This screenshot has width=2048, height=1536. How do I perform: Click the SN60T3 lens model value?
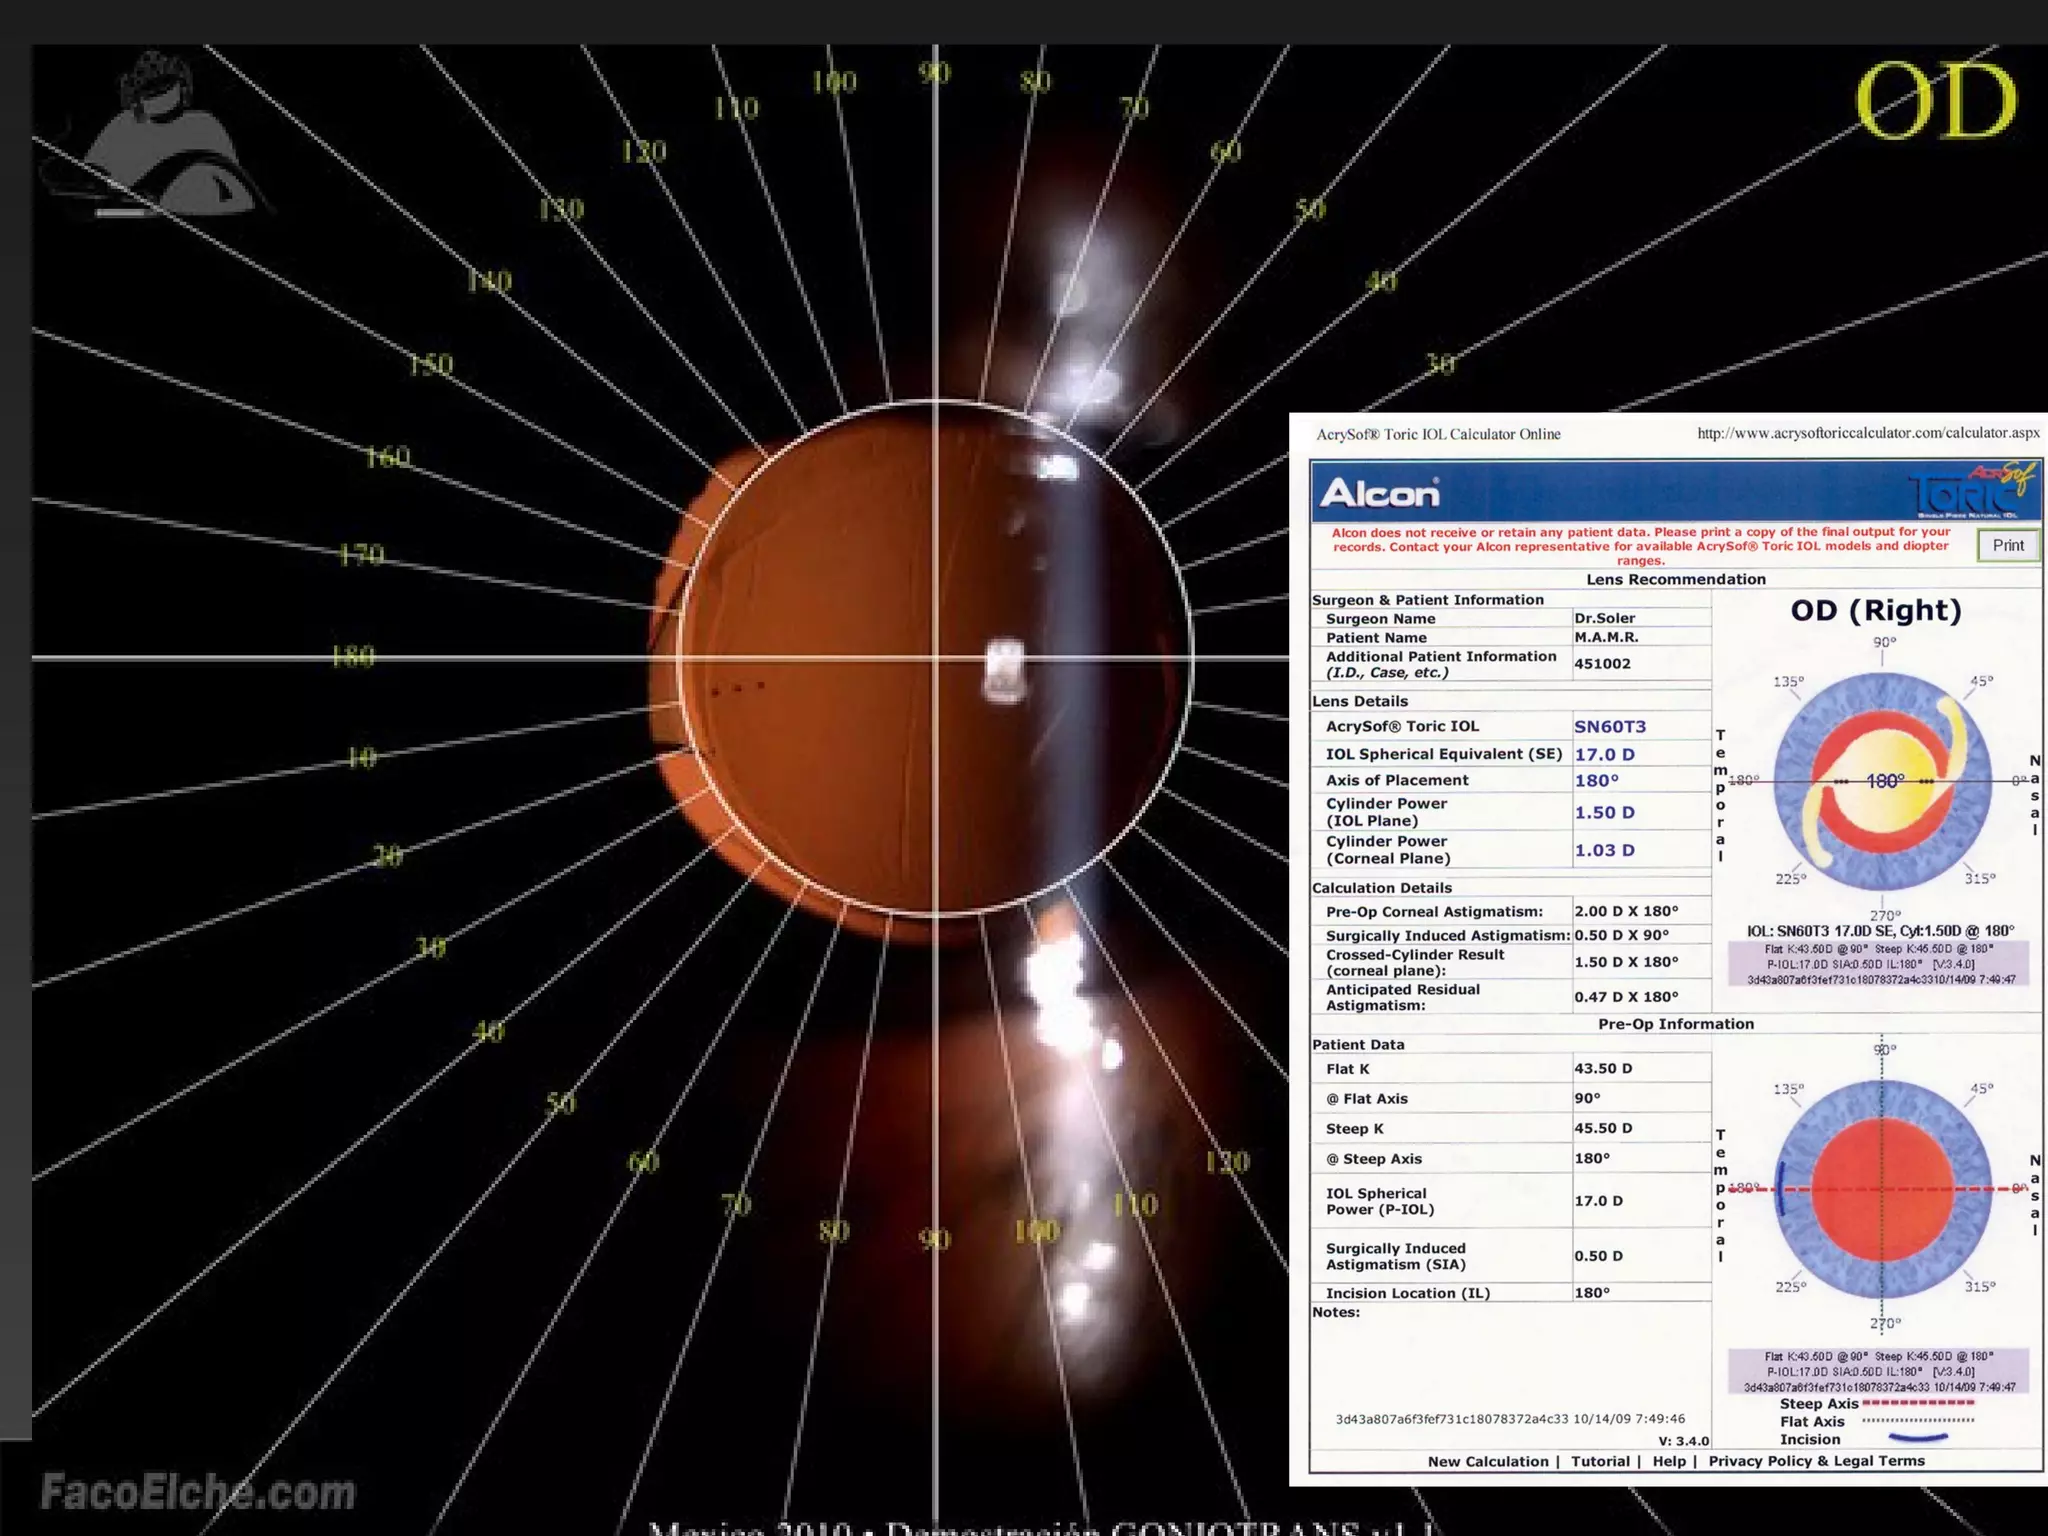[x=1609, y=726]
